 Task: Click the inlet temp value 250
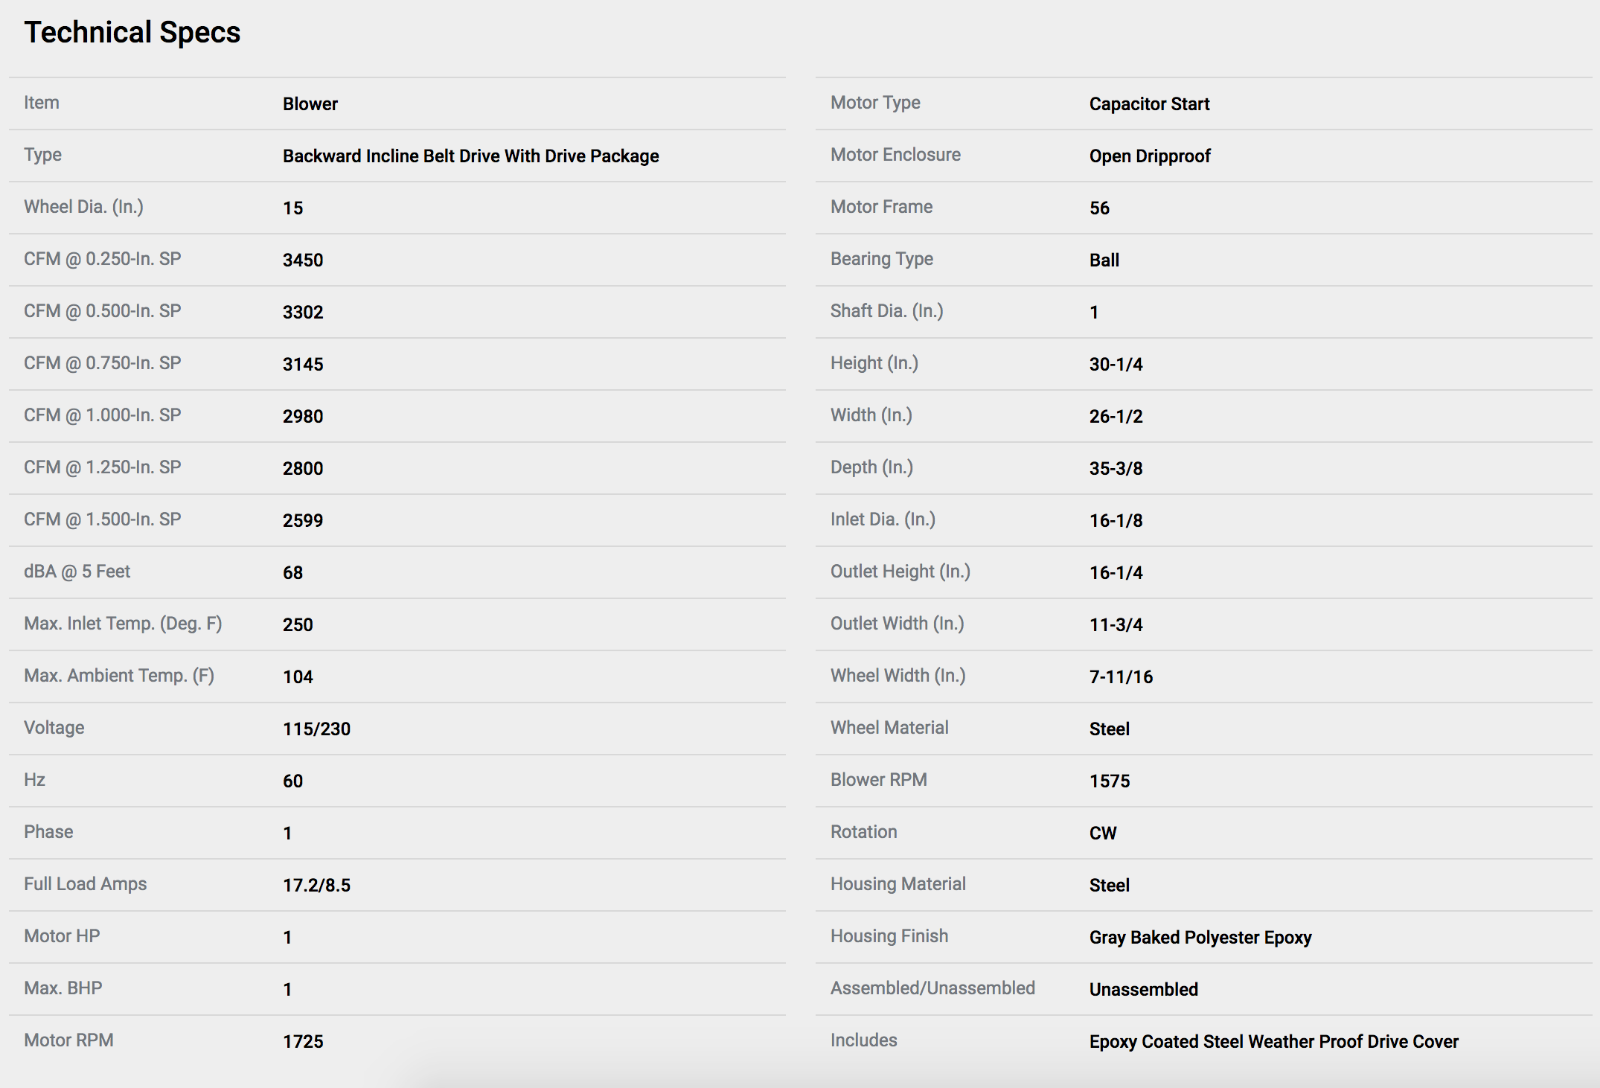pos(298,625)
